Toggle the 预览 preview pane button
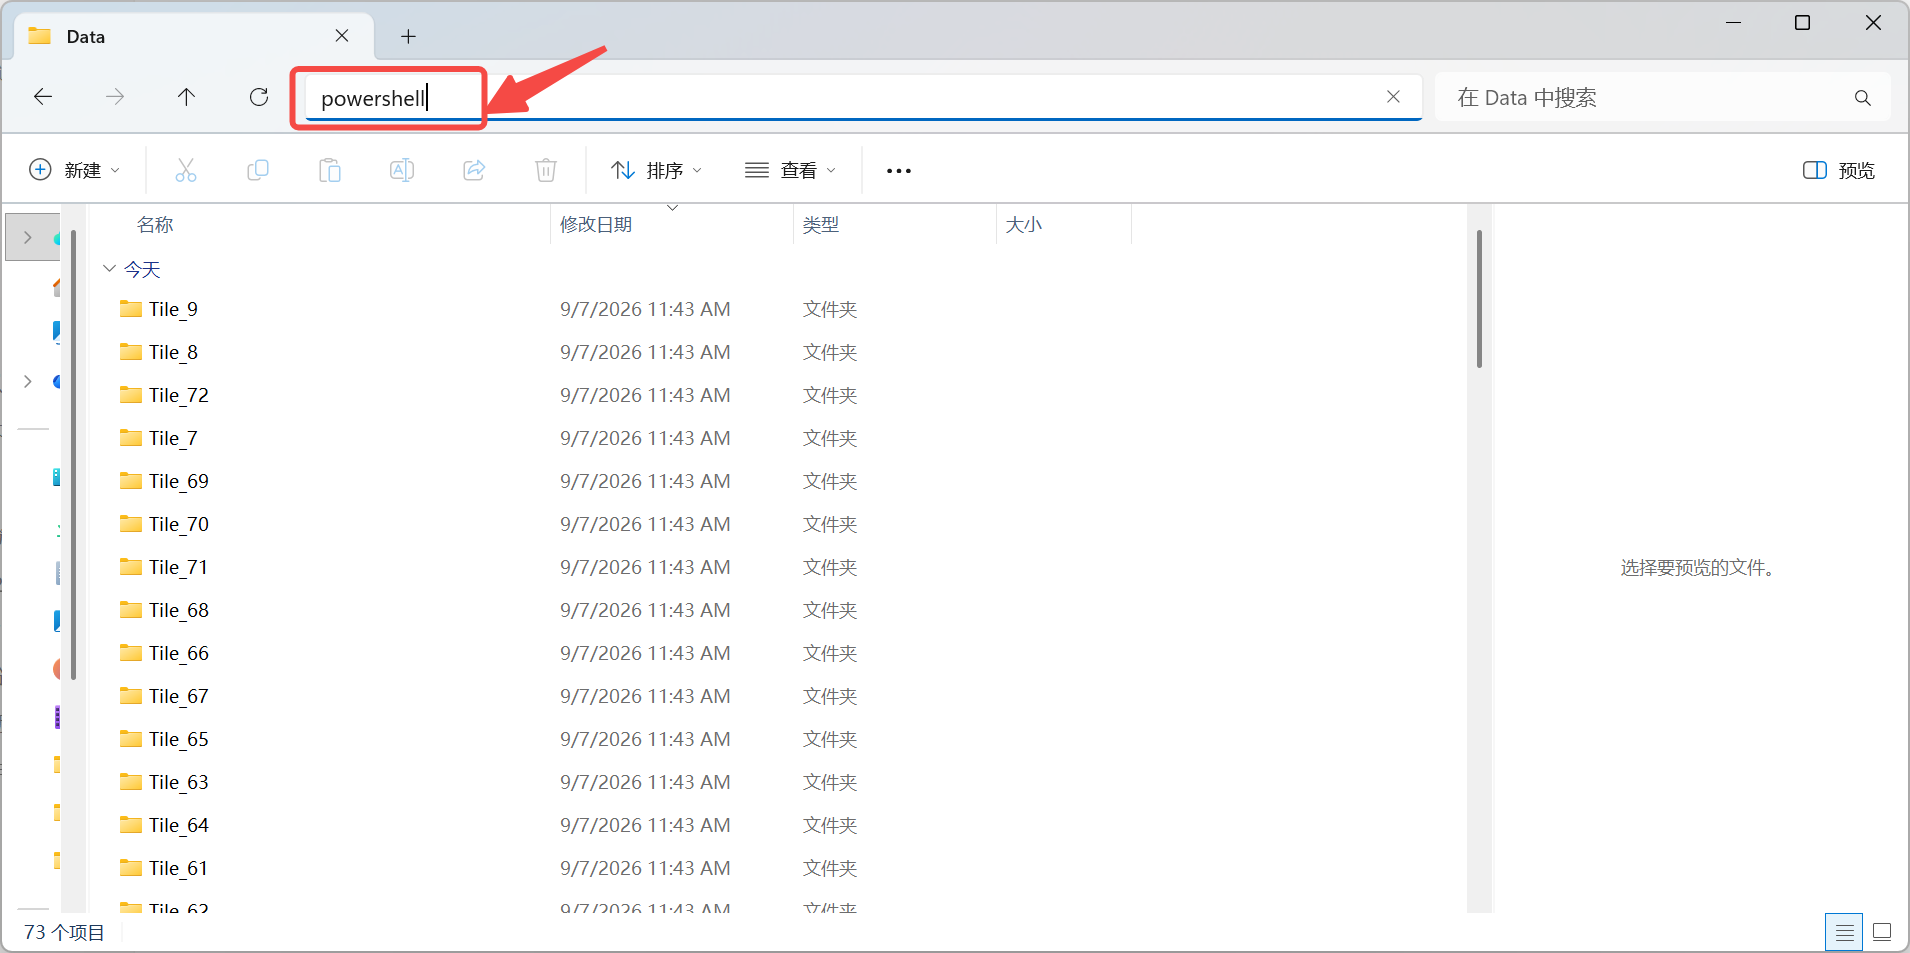This screenshot has width=1910, height=953. (1839, 171)
